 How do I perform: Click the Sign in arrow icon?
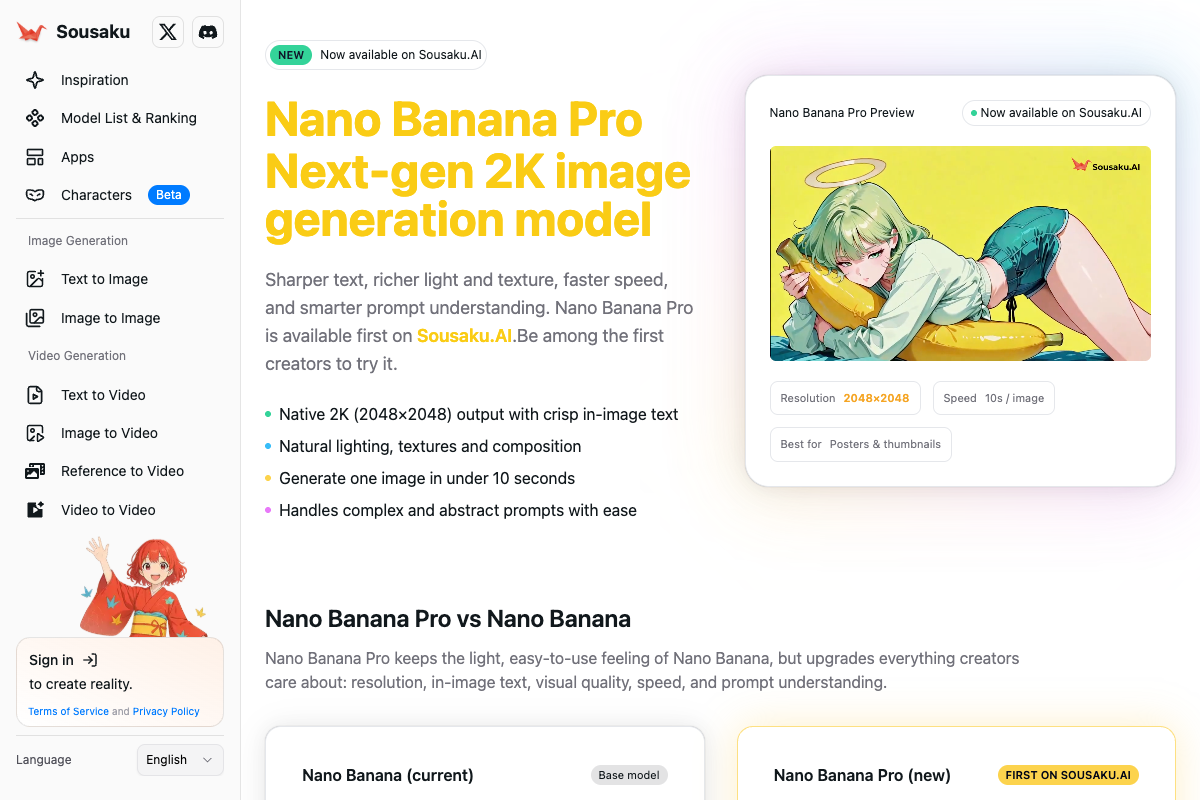(90, 660)
